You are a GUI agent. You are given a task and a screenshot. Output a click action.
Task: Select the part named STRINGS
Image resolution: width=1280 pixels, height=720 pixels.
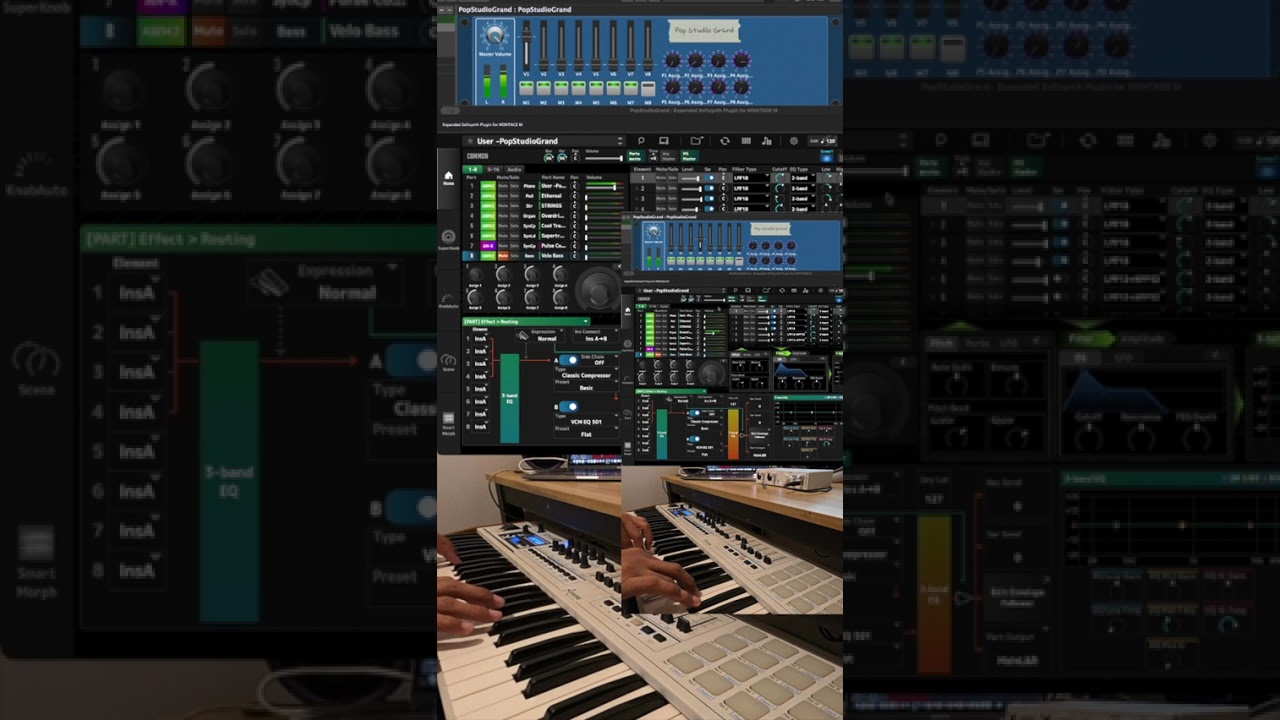pyautogui.click(x=552, y=206)
